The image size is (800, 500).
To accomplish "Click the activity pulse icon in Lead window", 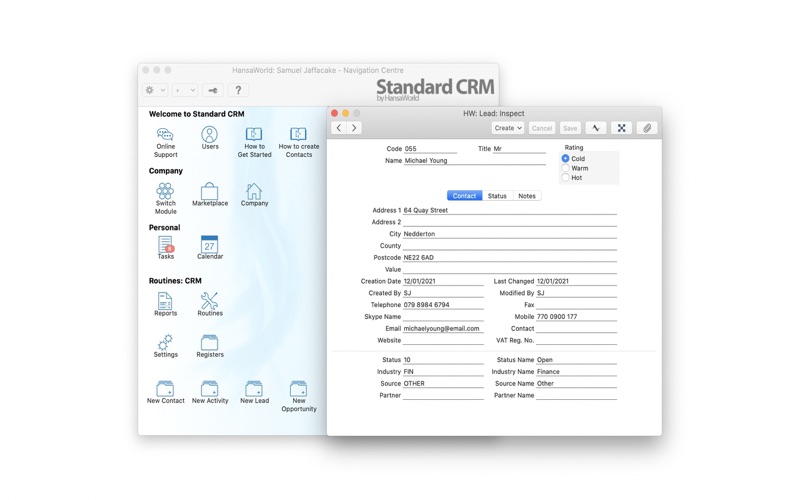I will click(x=596, y=128).
